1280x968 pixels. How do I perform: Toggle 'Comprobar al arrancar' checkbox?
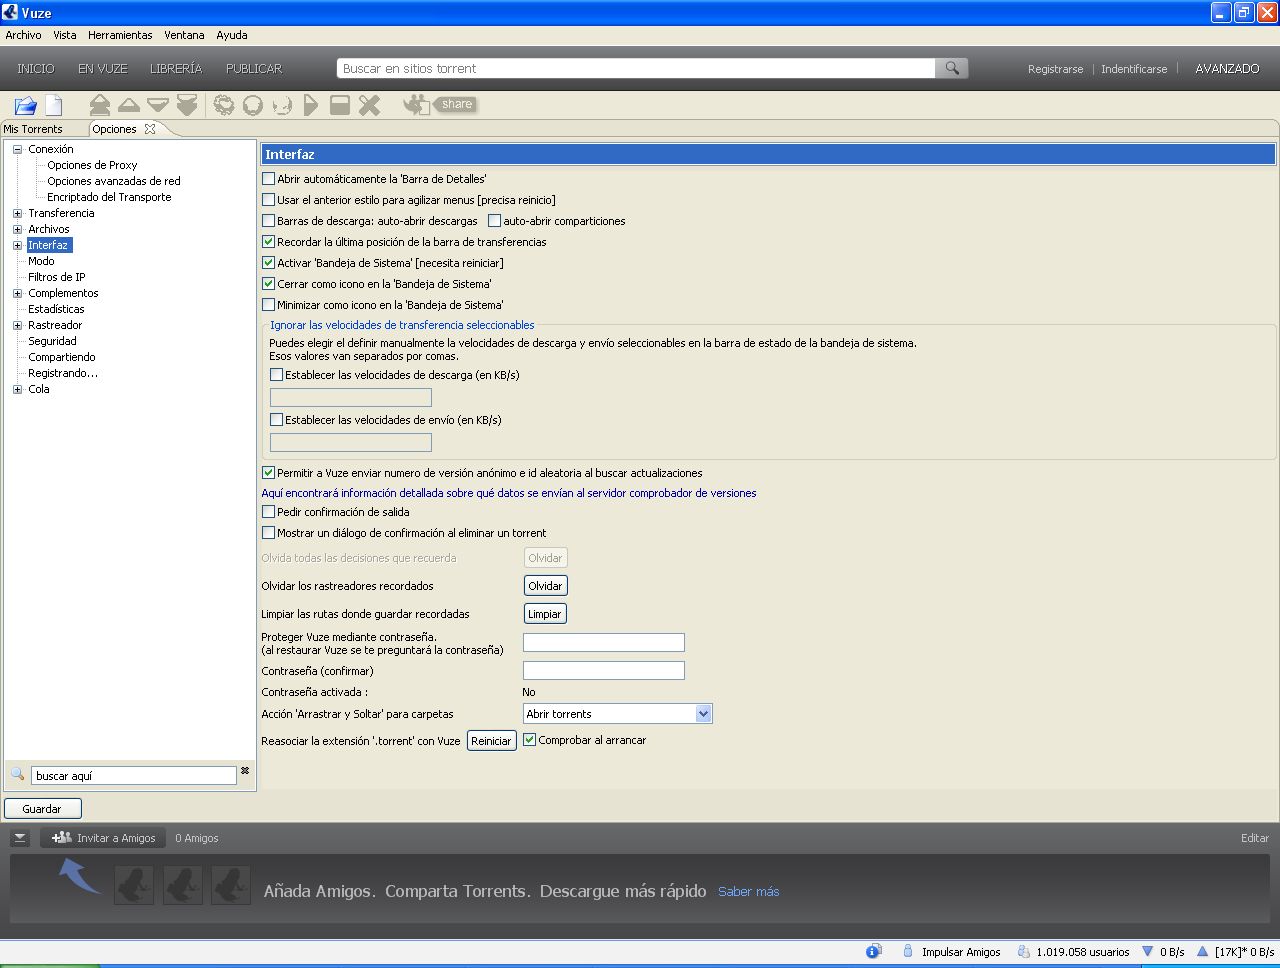(530, 740)
